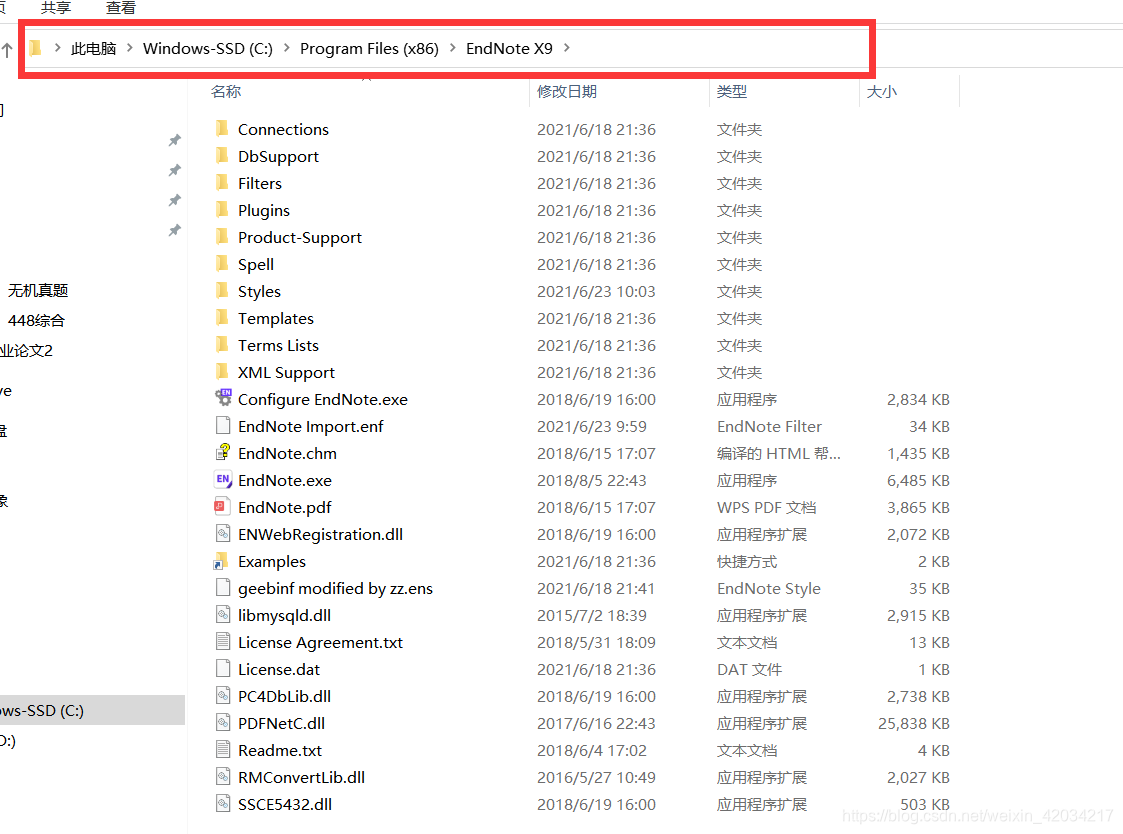Click the libmysqld.dll file icon
This screenshot has width=1123, height=834.
point(223,615)
